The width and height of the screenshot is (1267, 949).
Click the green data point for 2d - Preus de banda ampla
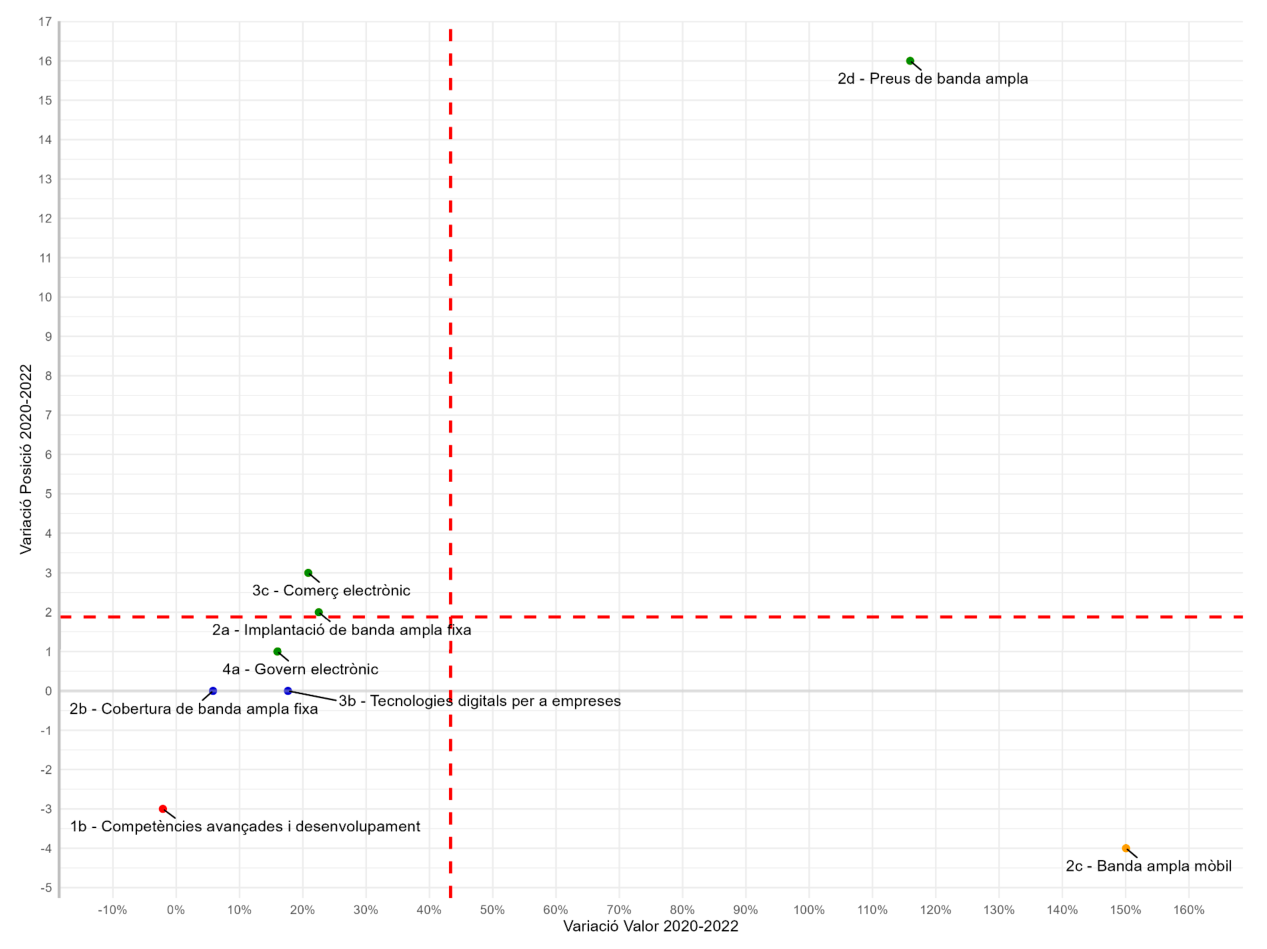coord(910,61)
